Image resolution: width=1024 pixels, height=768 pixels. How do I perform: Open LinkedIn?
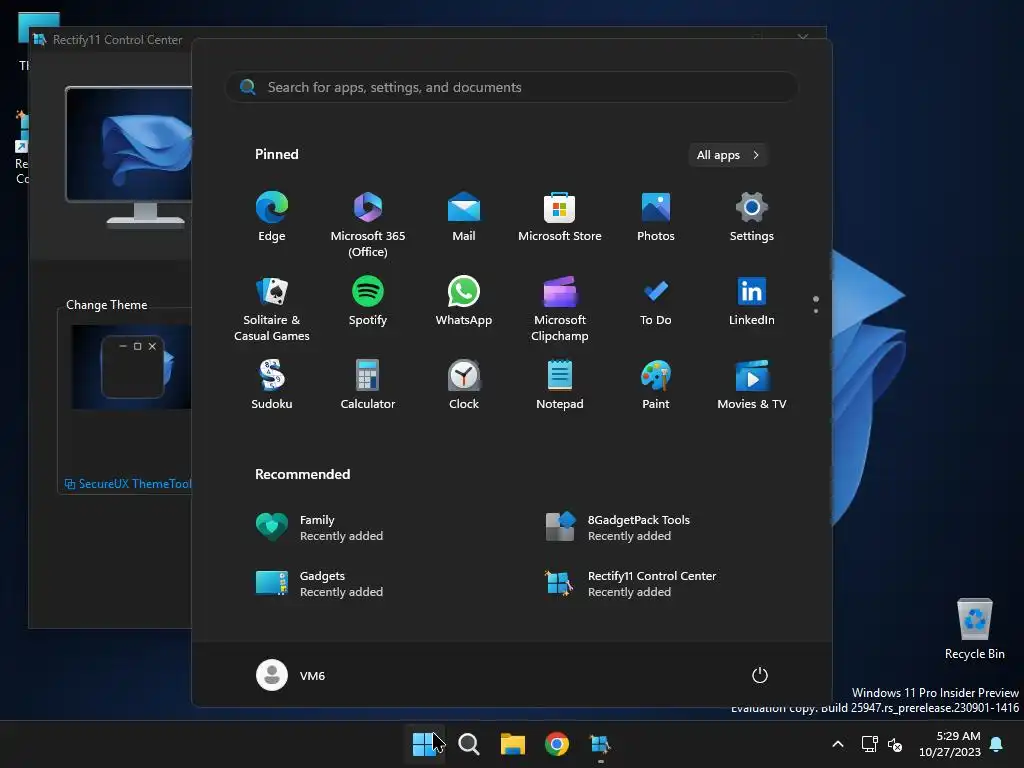click(752, 301)
